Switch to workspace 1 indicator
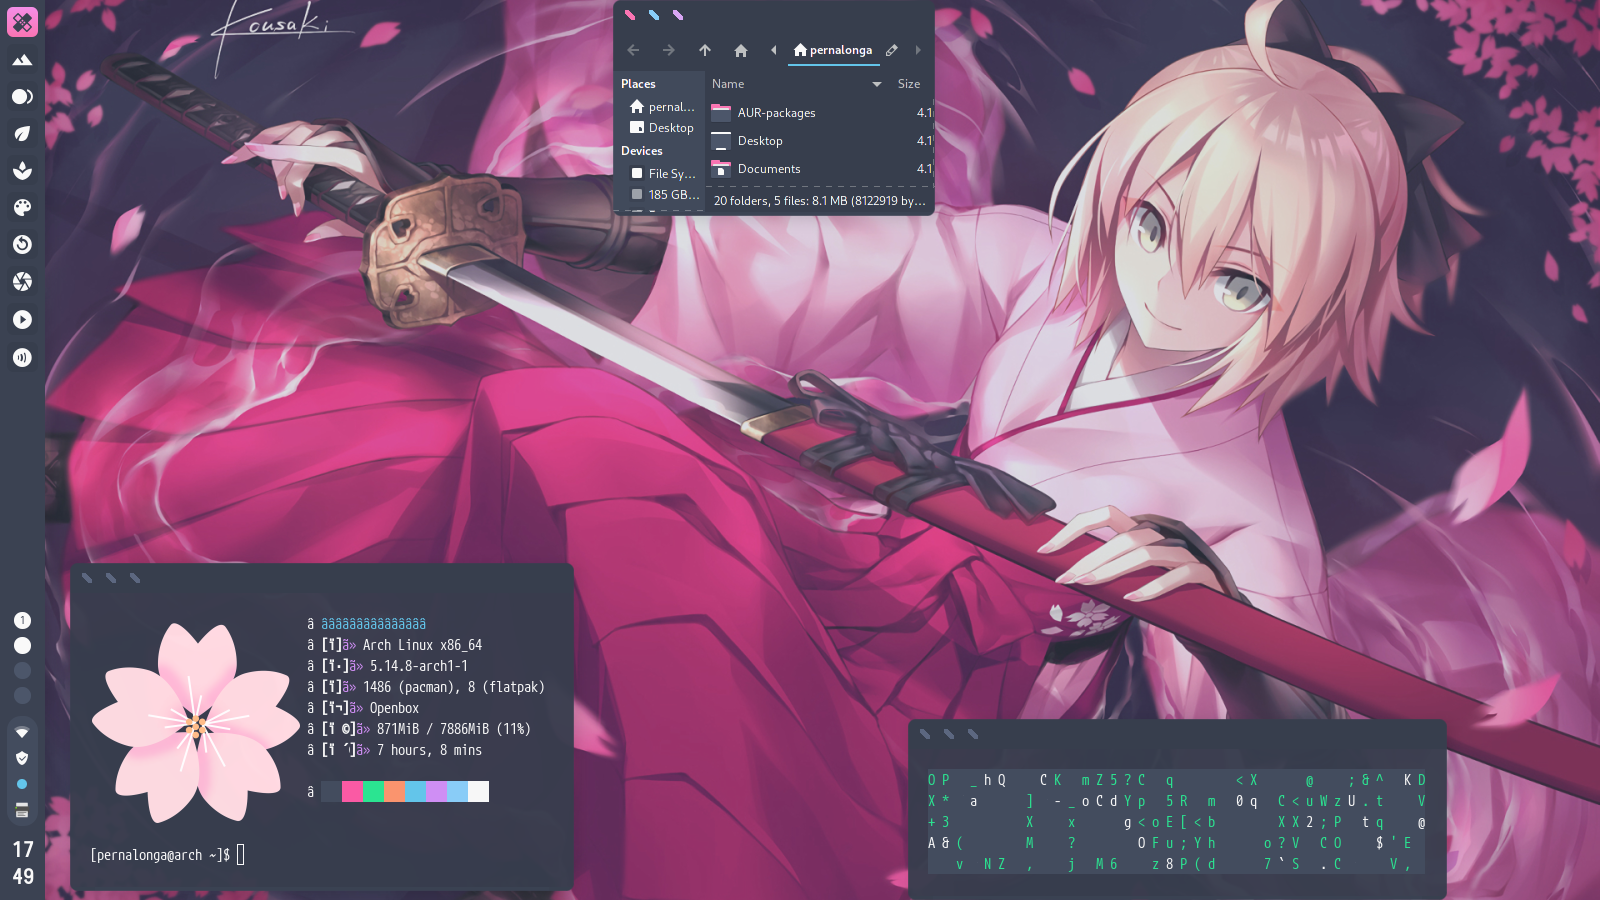 coord(22,621)
